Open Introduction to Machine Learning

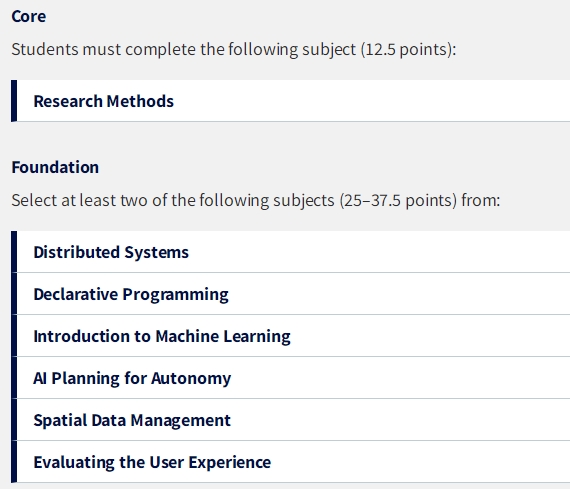point(162,336)
